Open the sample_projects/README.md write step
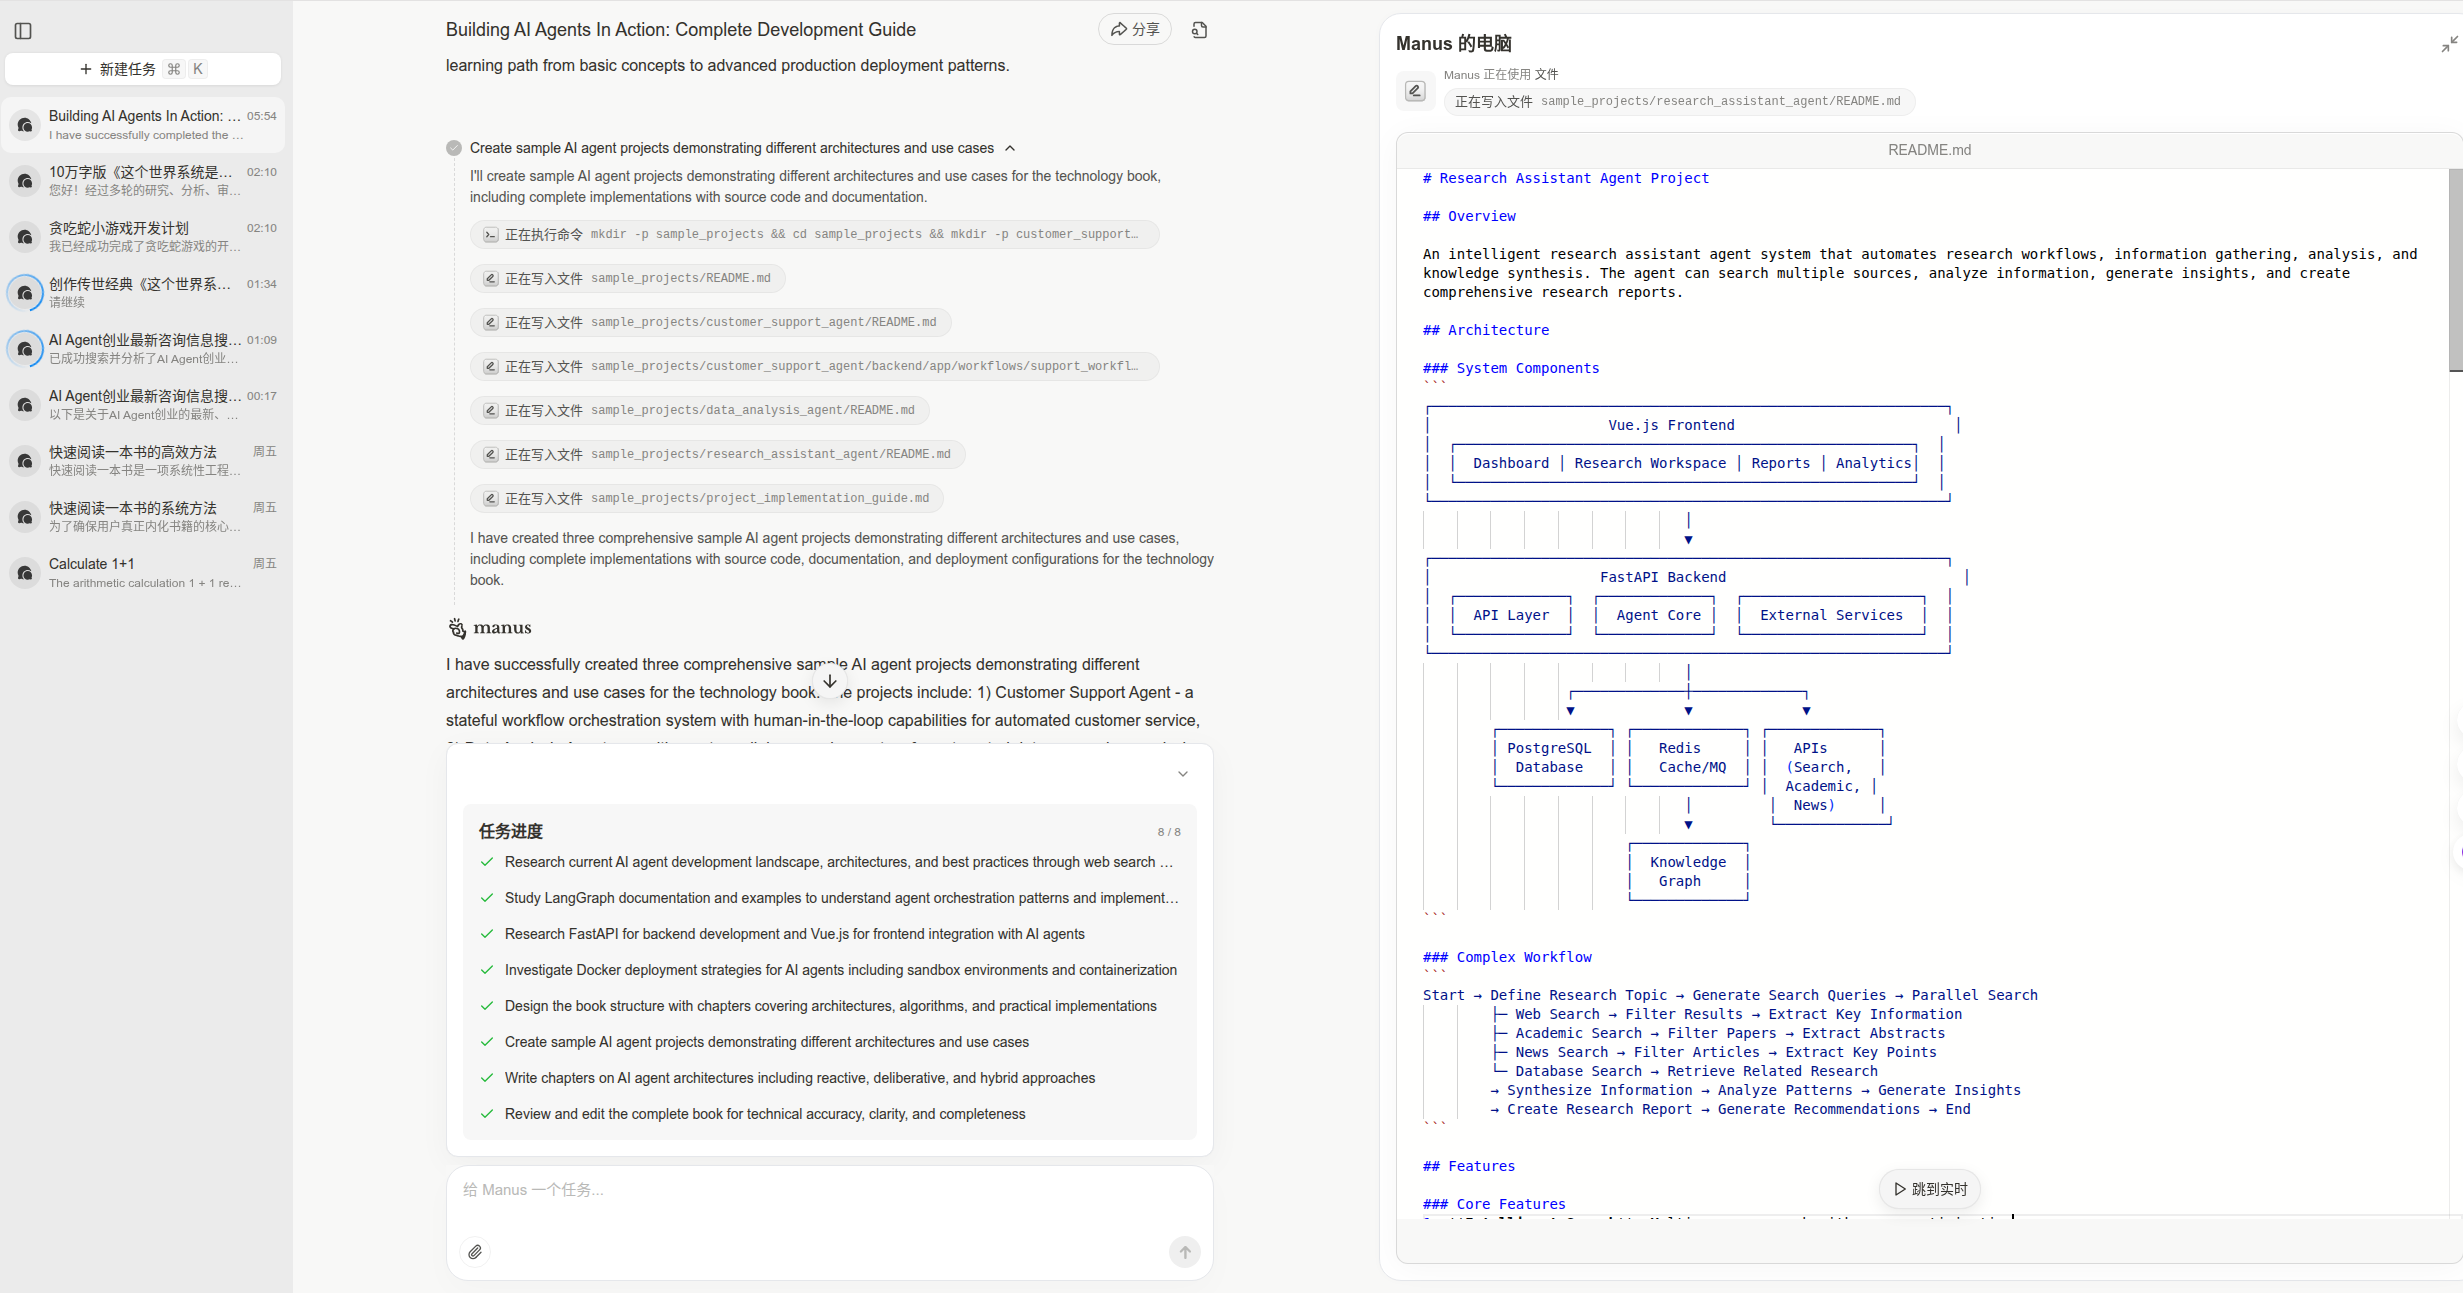Screen dimensions: 2463x1293 (627, 278)
